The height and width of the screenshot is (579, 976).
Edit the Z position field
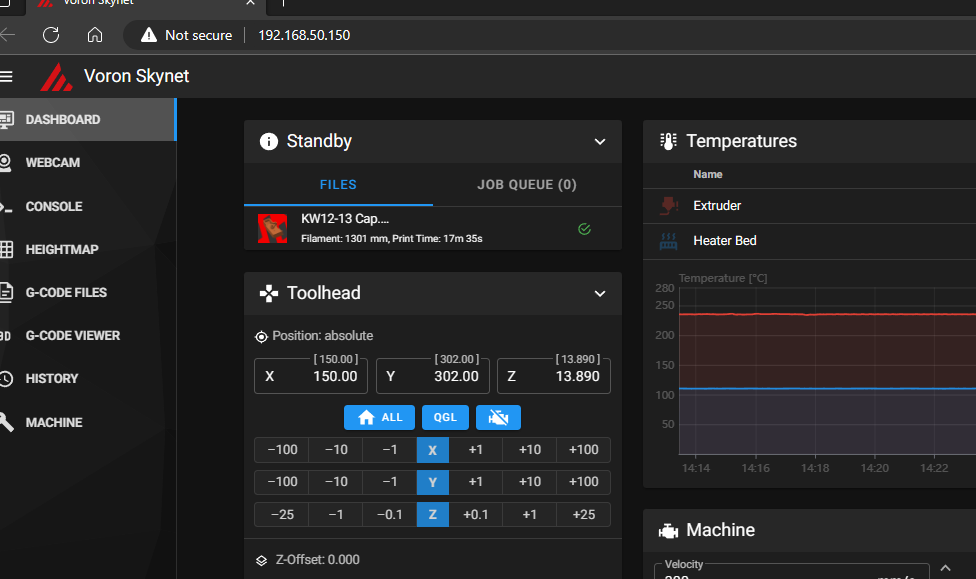pyautogui.click(x=554, y=376)
